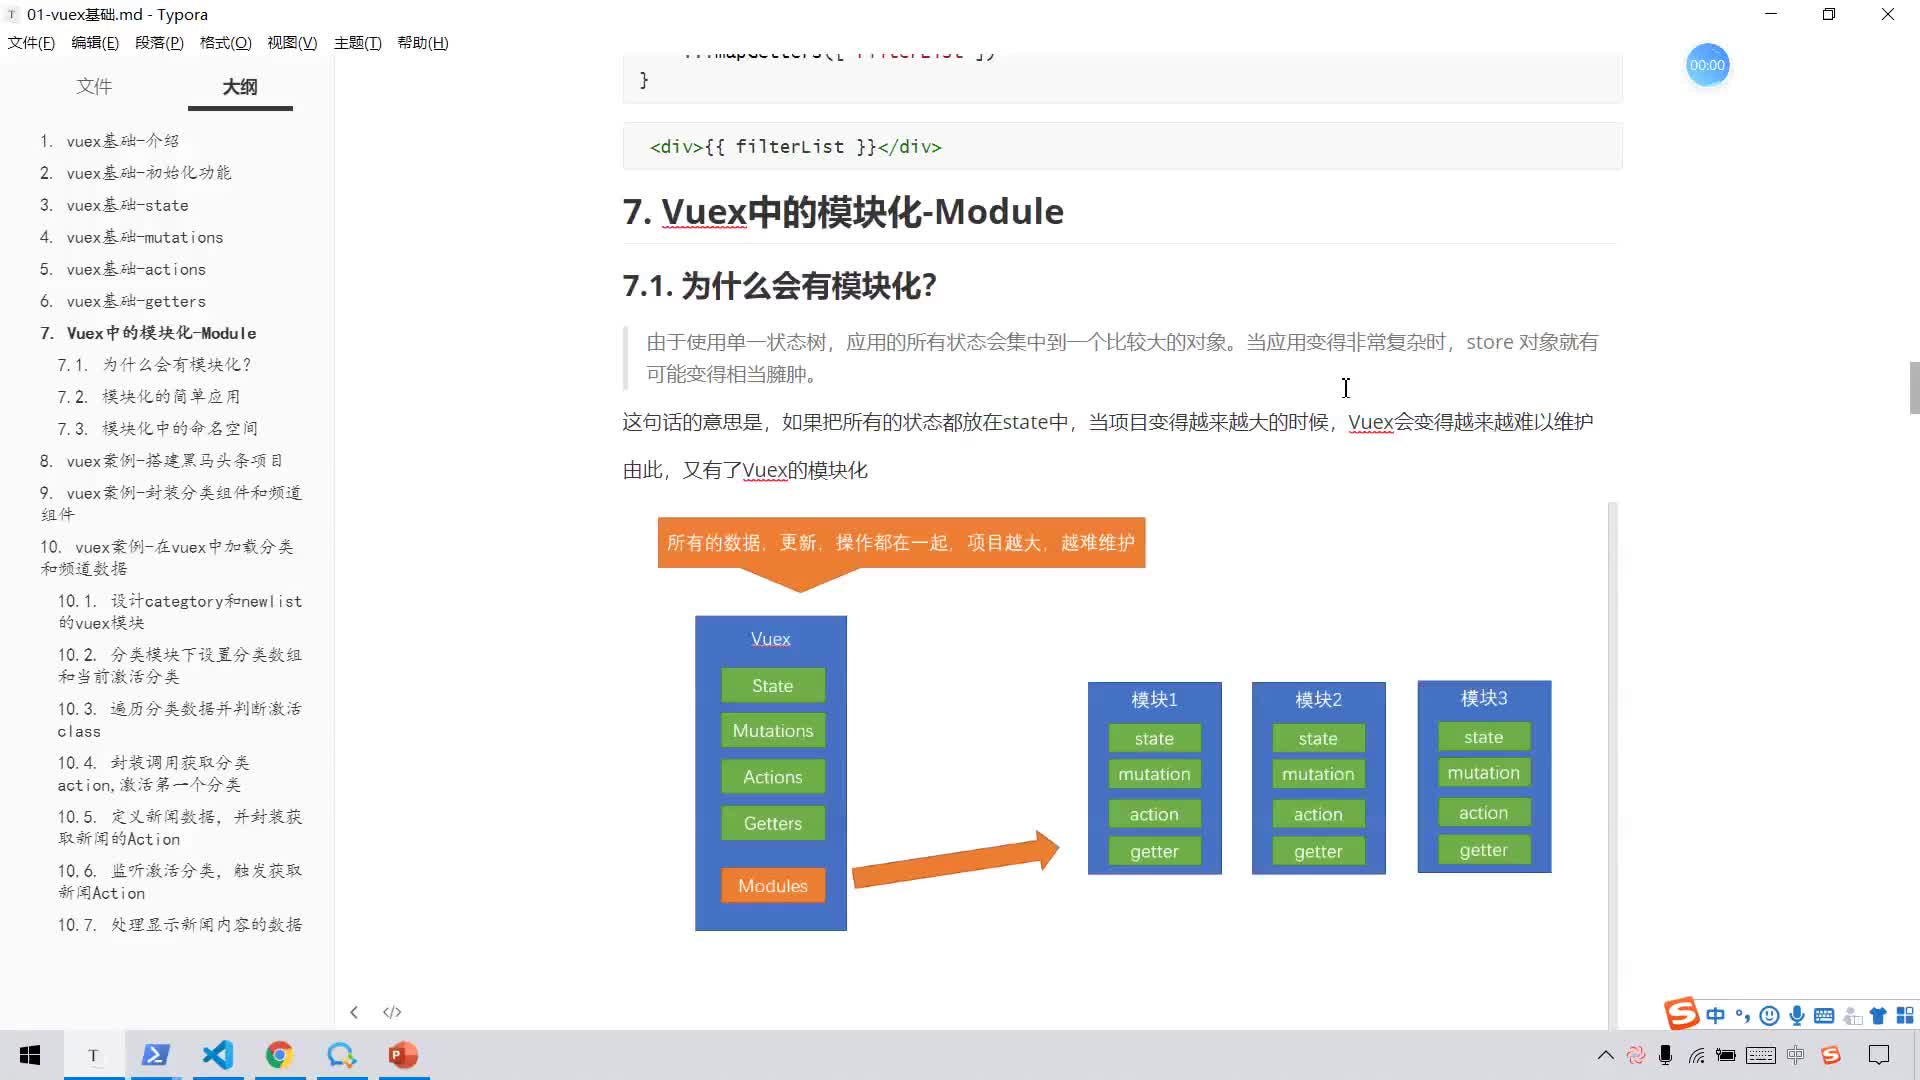Toggle tray IME 中 language indicator

[1796, 1055]
